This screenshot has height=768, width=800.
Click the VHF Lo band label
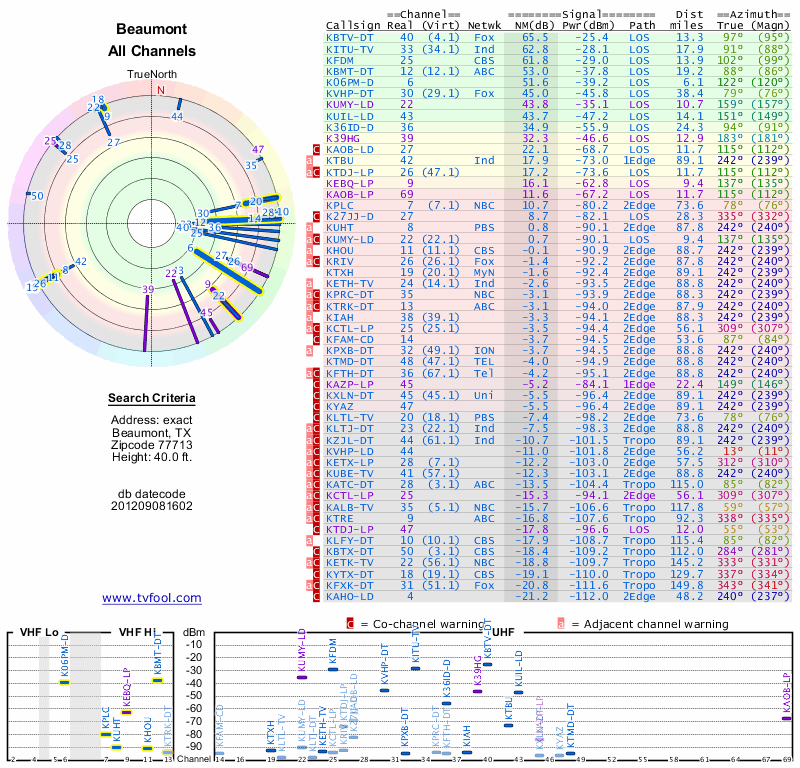pyautogui.click(x=39, y=632)
